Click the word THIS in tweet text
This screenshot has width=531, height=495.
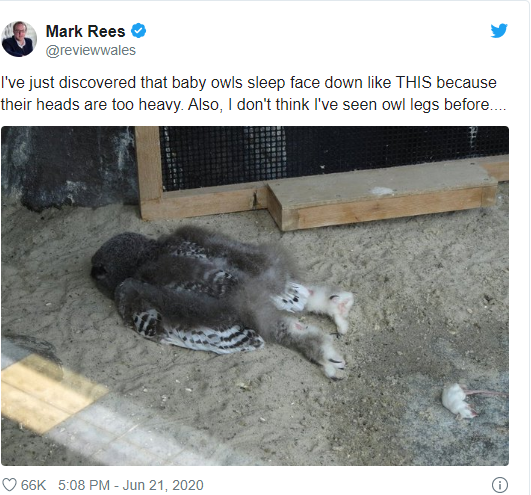click(413, 83)
